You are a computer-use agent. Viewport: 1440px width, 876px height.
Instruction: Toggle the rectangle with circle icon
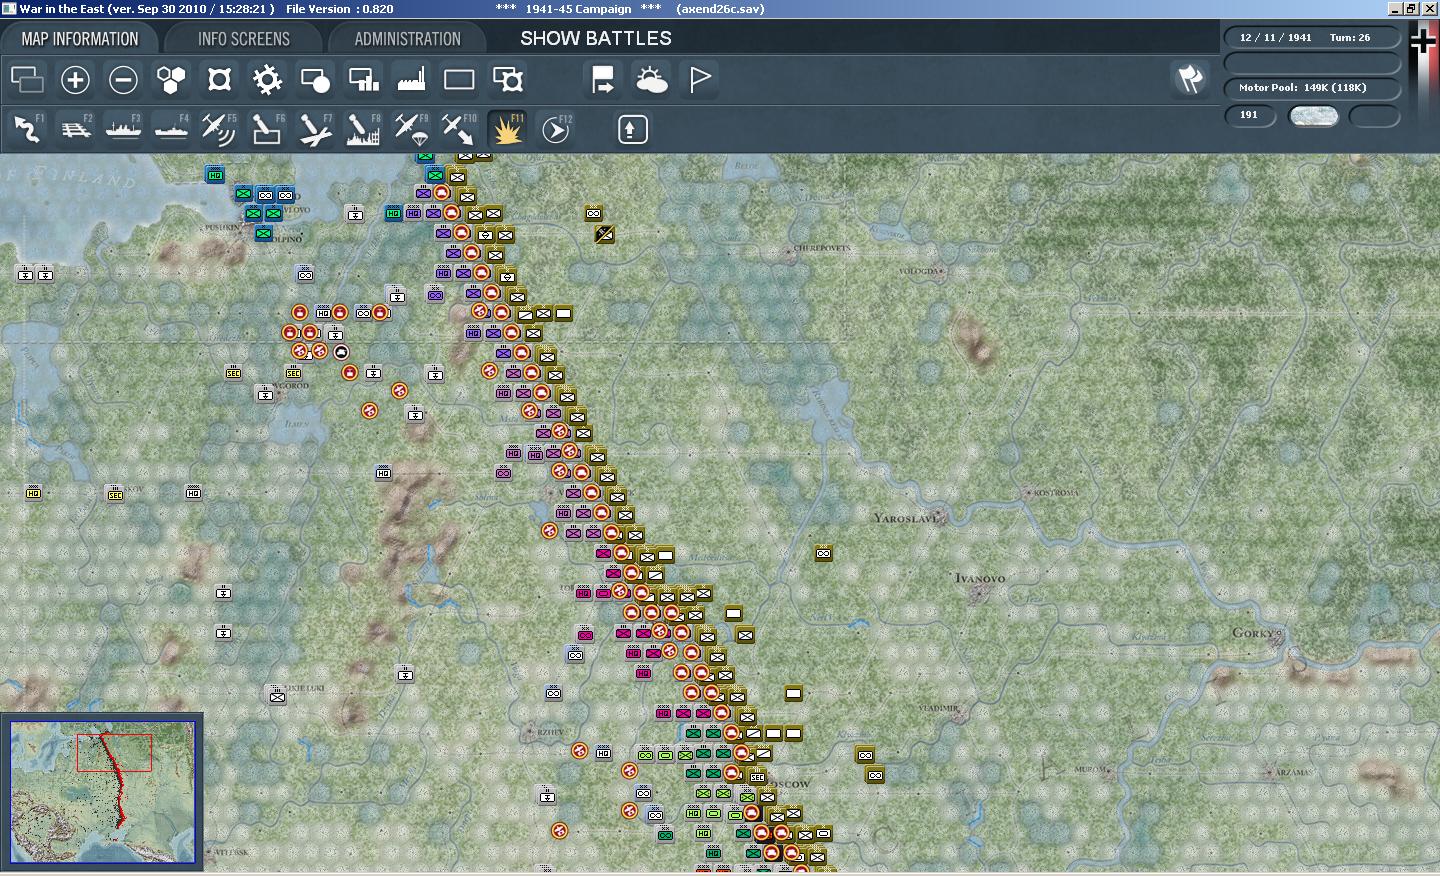315,80
